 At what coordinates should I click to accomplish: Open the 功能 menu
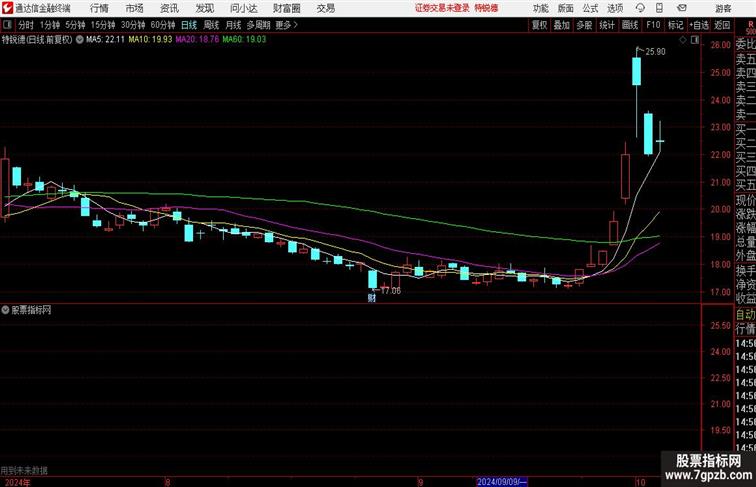click(x=540, y=8)
